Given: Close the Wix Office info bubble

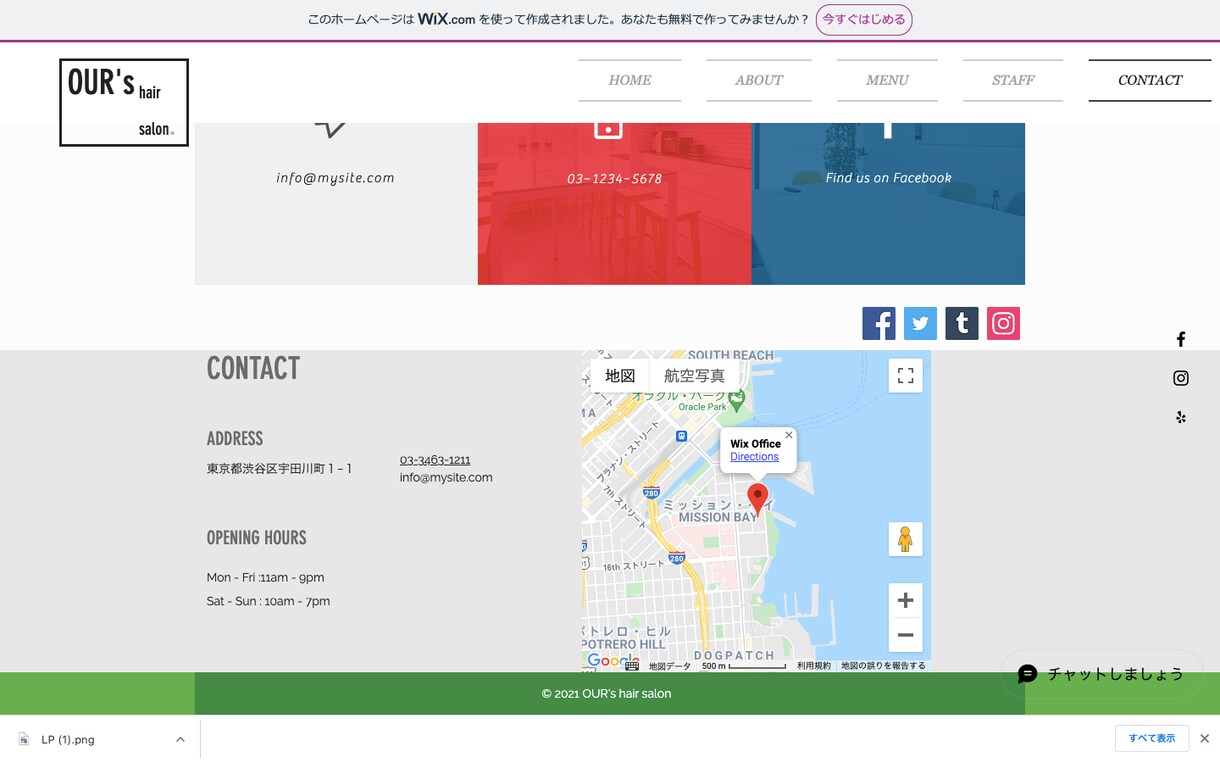Looking at the screenshot, I should coord(789,435).
